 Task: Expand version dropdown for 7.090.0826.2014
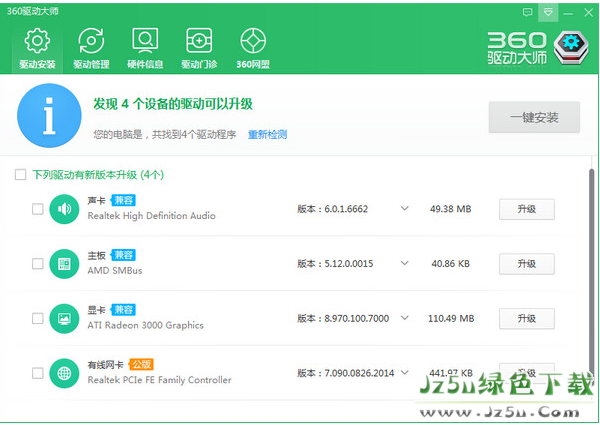pos(404,372)
